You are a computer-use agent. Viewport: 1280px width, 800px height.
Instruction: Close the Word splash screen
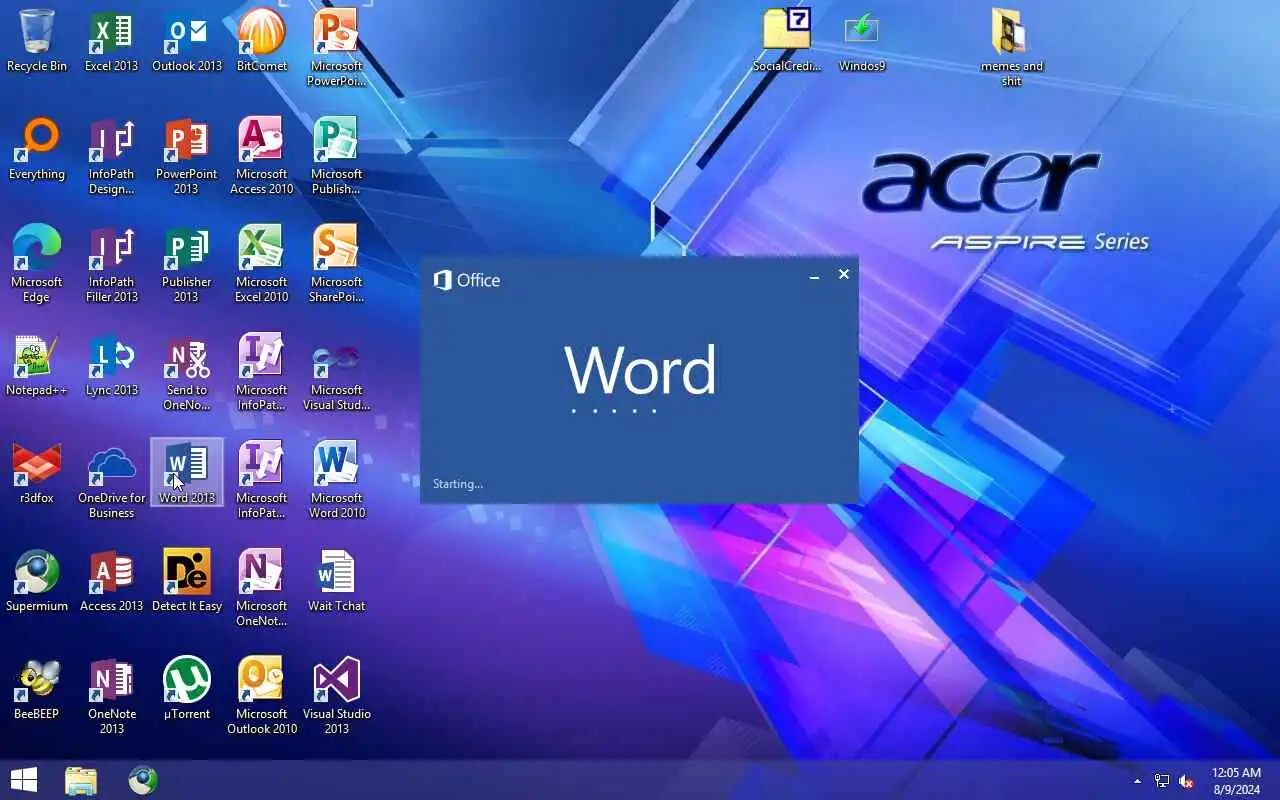[844, 274]
